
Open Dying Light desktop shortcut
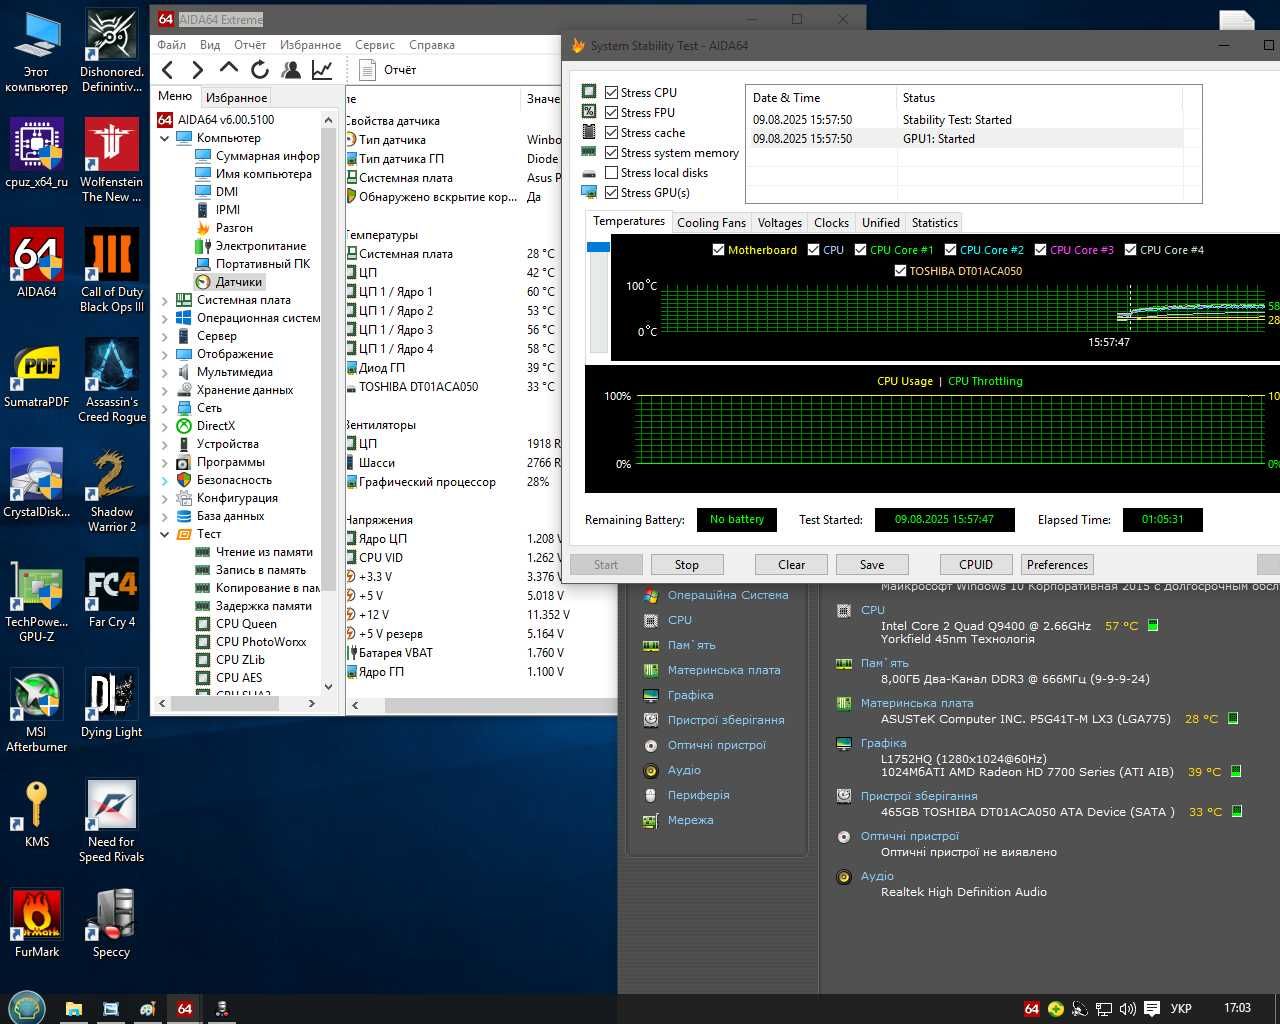coord(112,703)
